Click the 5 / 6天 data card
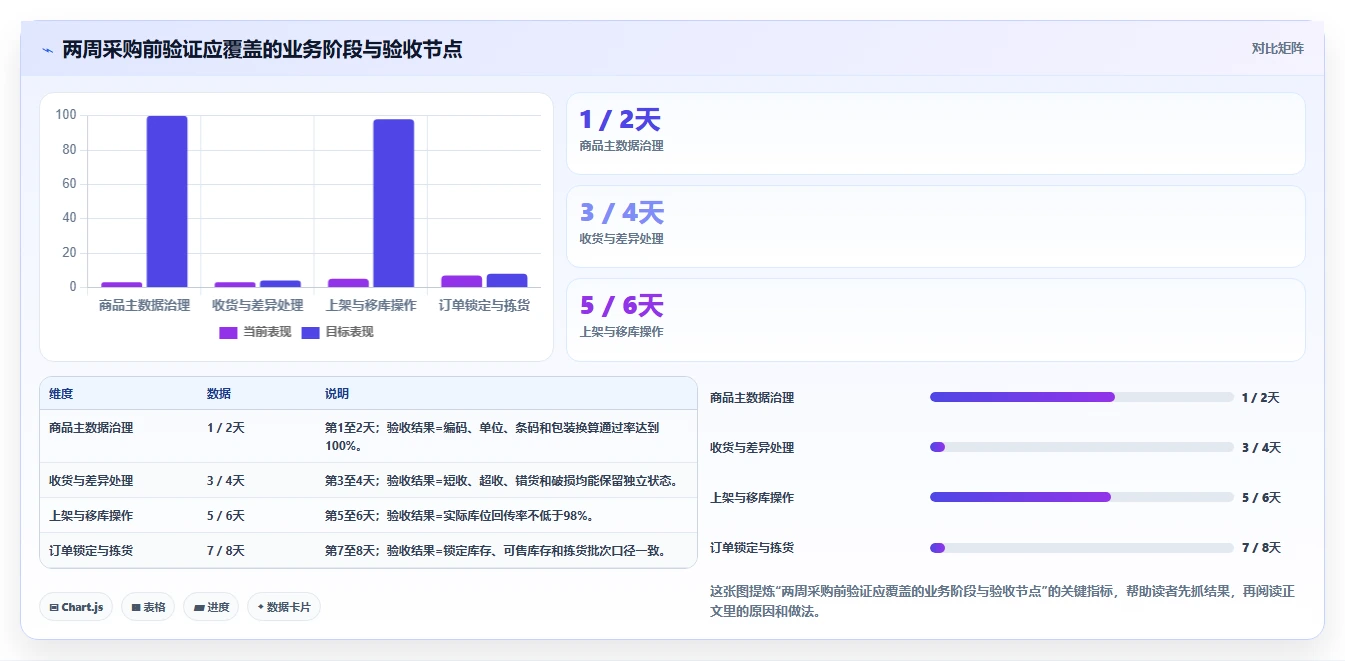The height and width of the screenshot is (661, 1345). pos(935,320)
